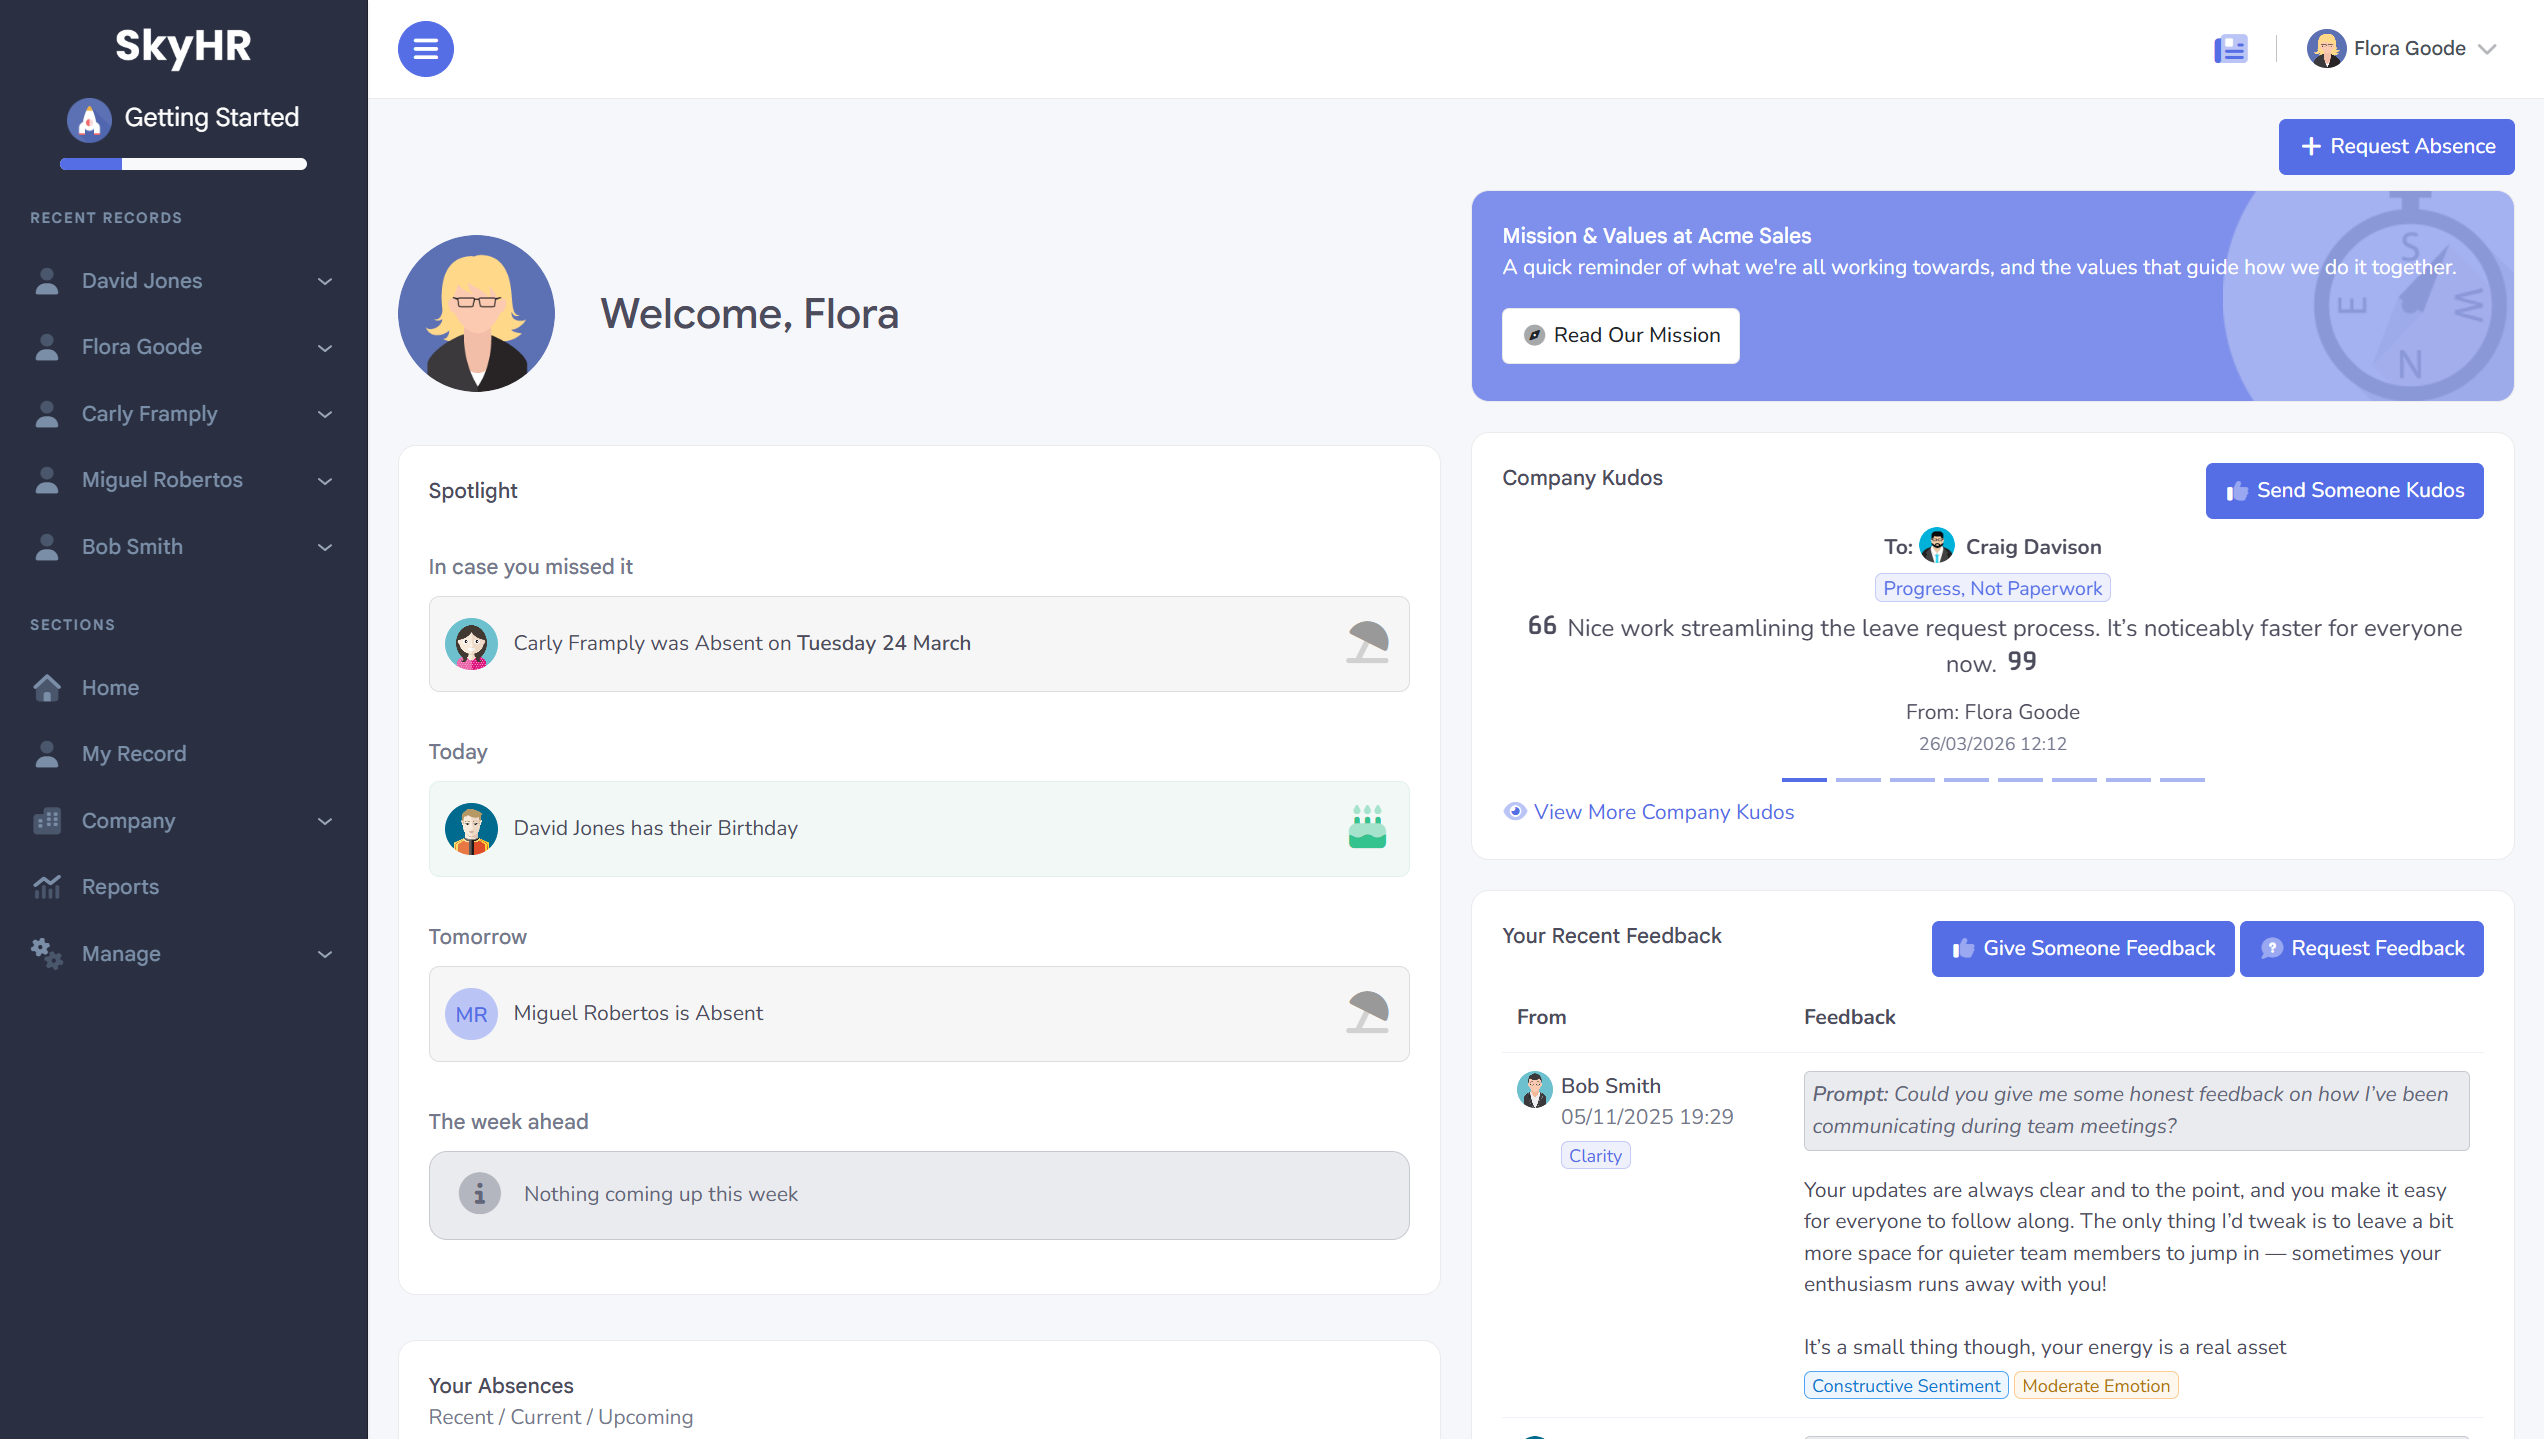Click the absence umbrella icon for Miguel Robertos
This screenshot has width=2544, height=1439.
coord(1367,1013)
